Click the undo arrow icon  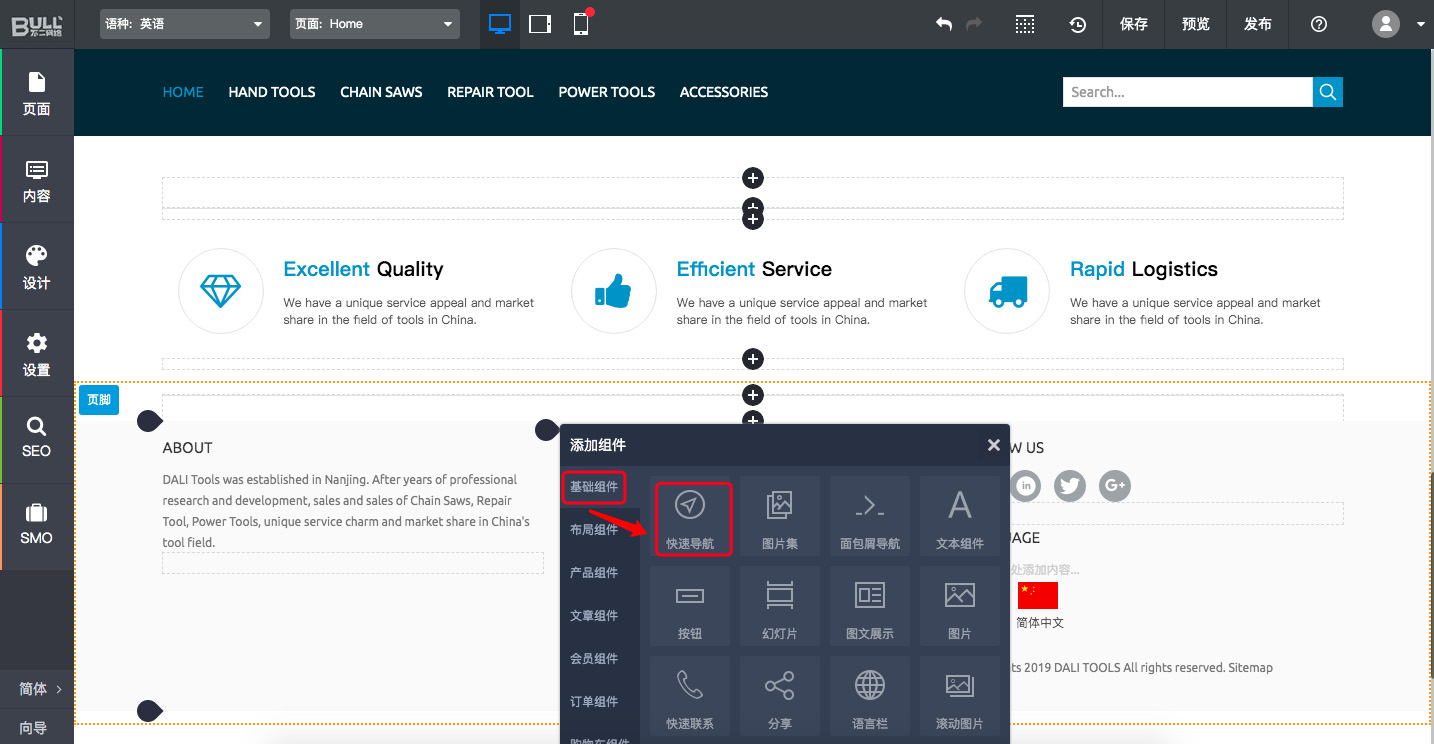943,24
